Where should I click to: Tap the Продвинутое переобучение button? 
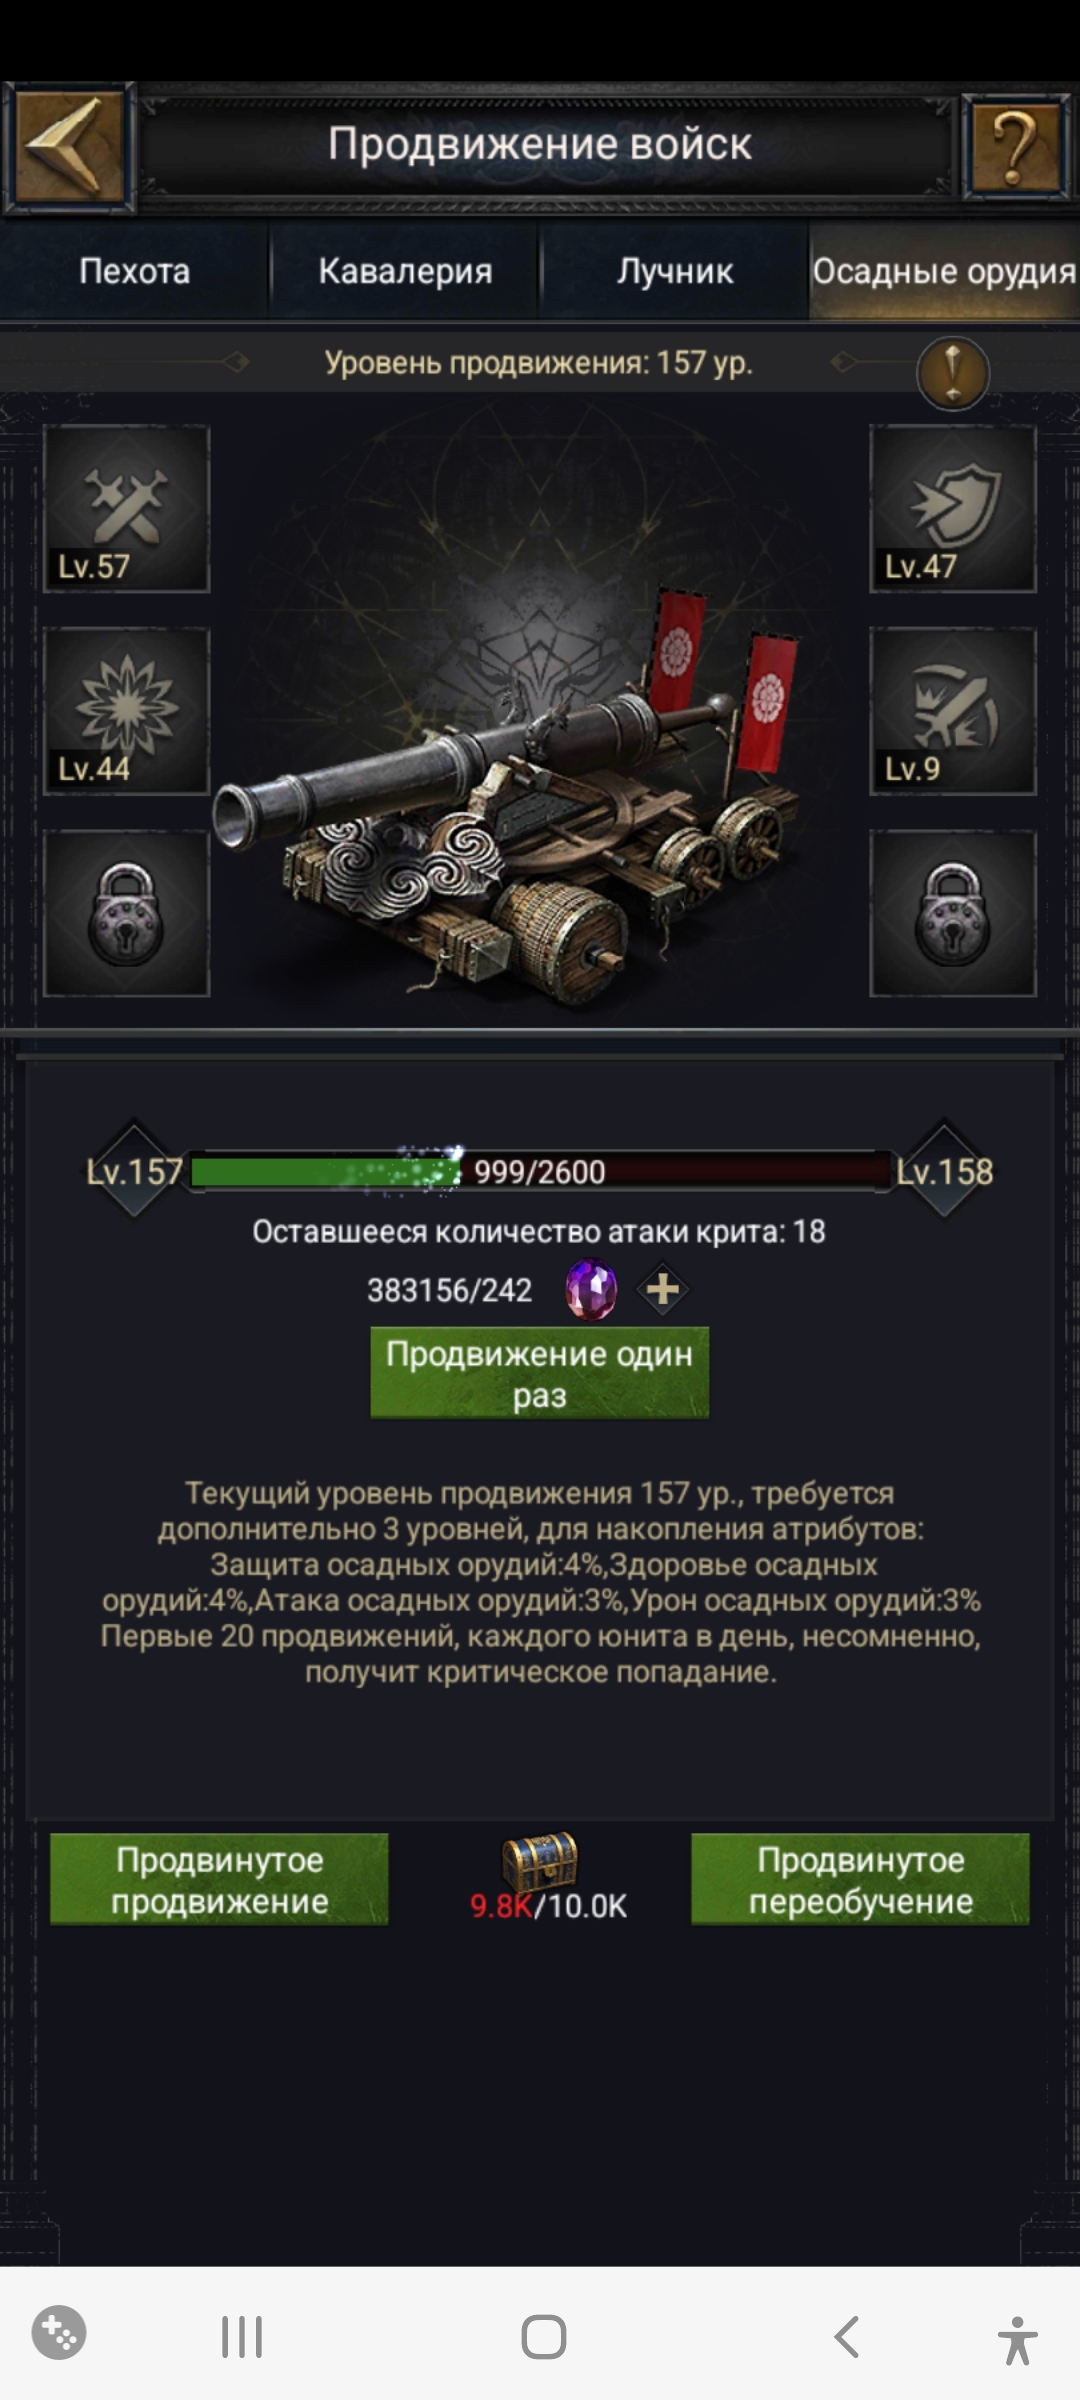860,1880
